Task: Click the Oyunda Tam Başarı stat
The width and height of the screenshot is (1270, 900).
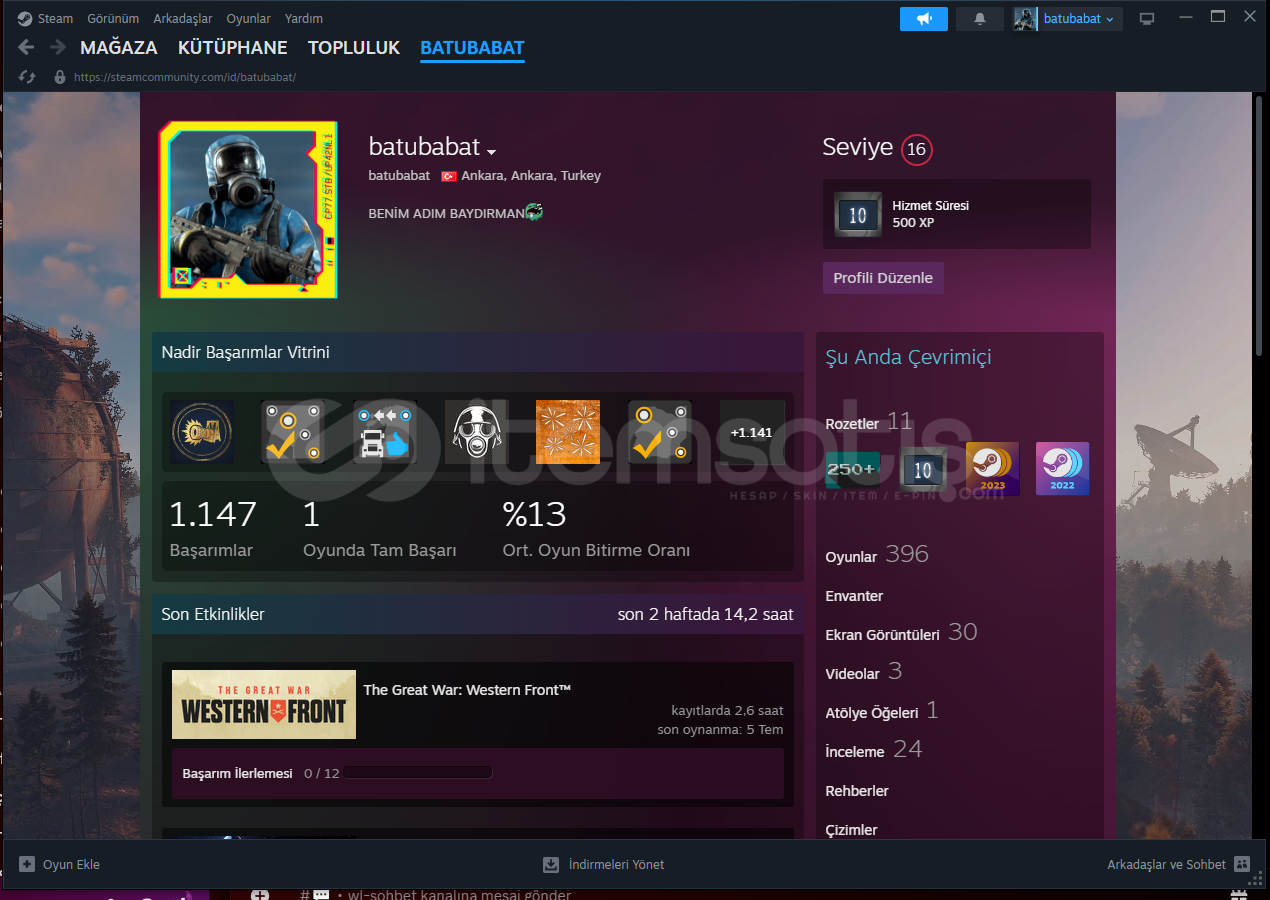Action: tap(379, 528)
